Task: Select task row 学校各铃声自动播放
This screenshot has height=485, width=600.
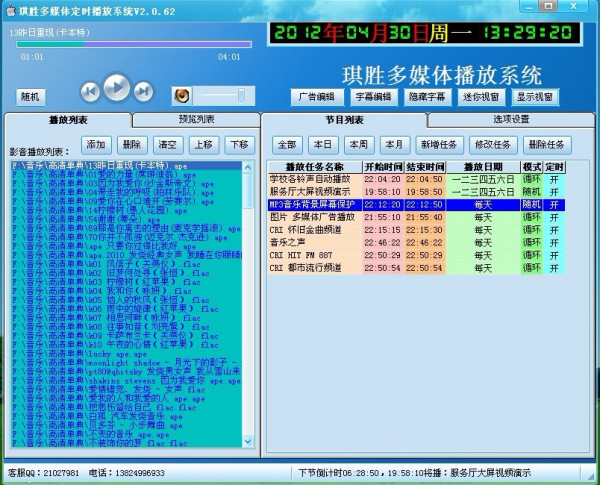Action: point(417,179)
